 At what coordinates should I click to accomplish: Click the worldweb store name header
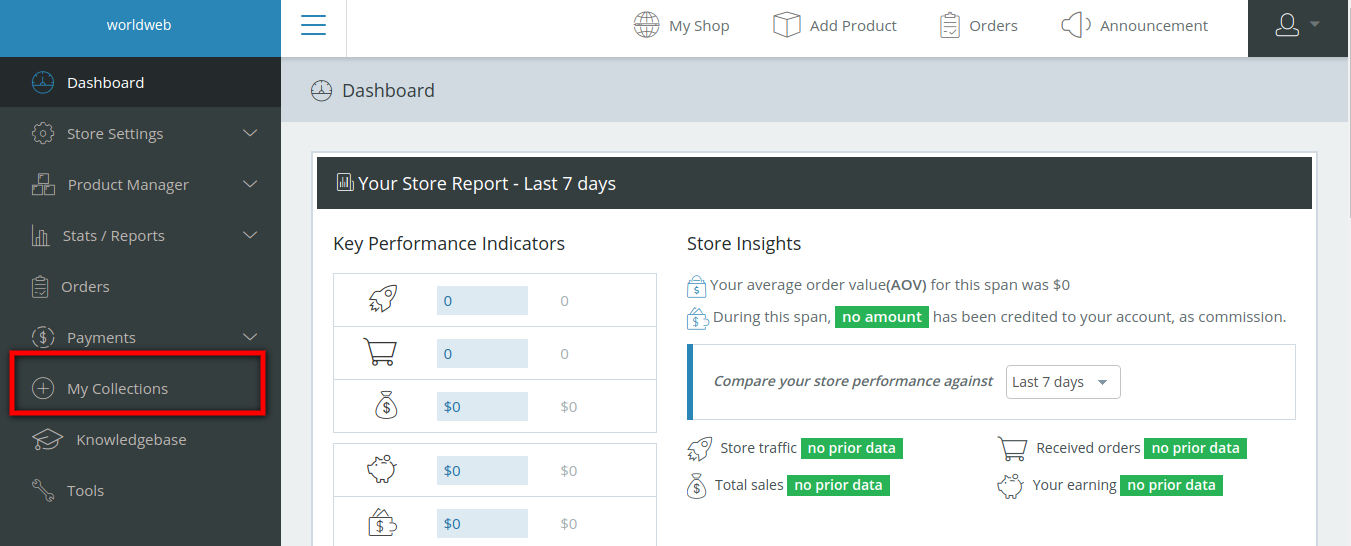[x=139, y=26]
